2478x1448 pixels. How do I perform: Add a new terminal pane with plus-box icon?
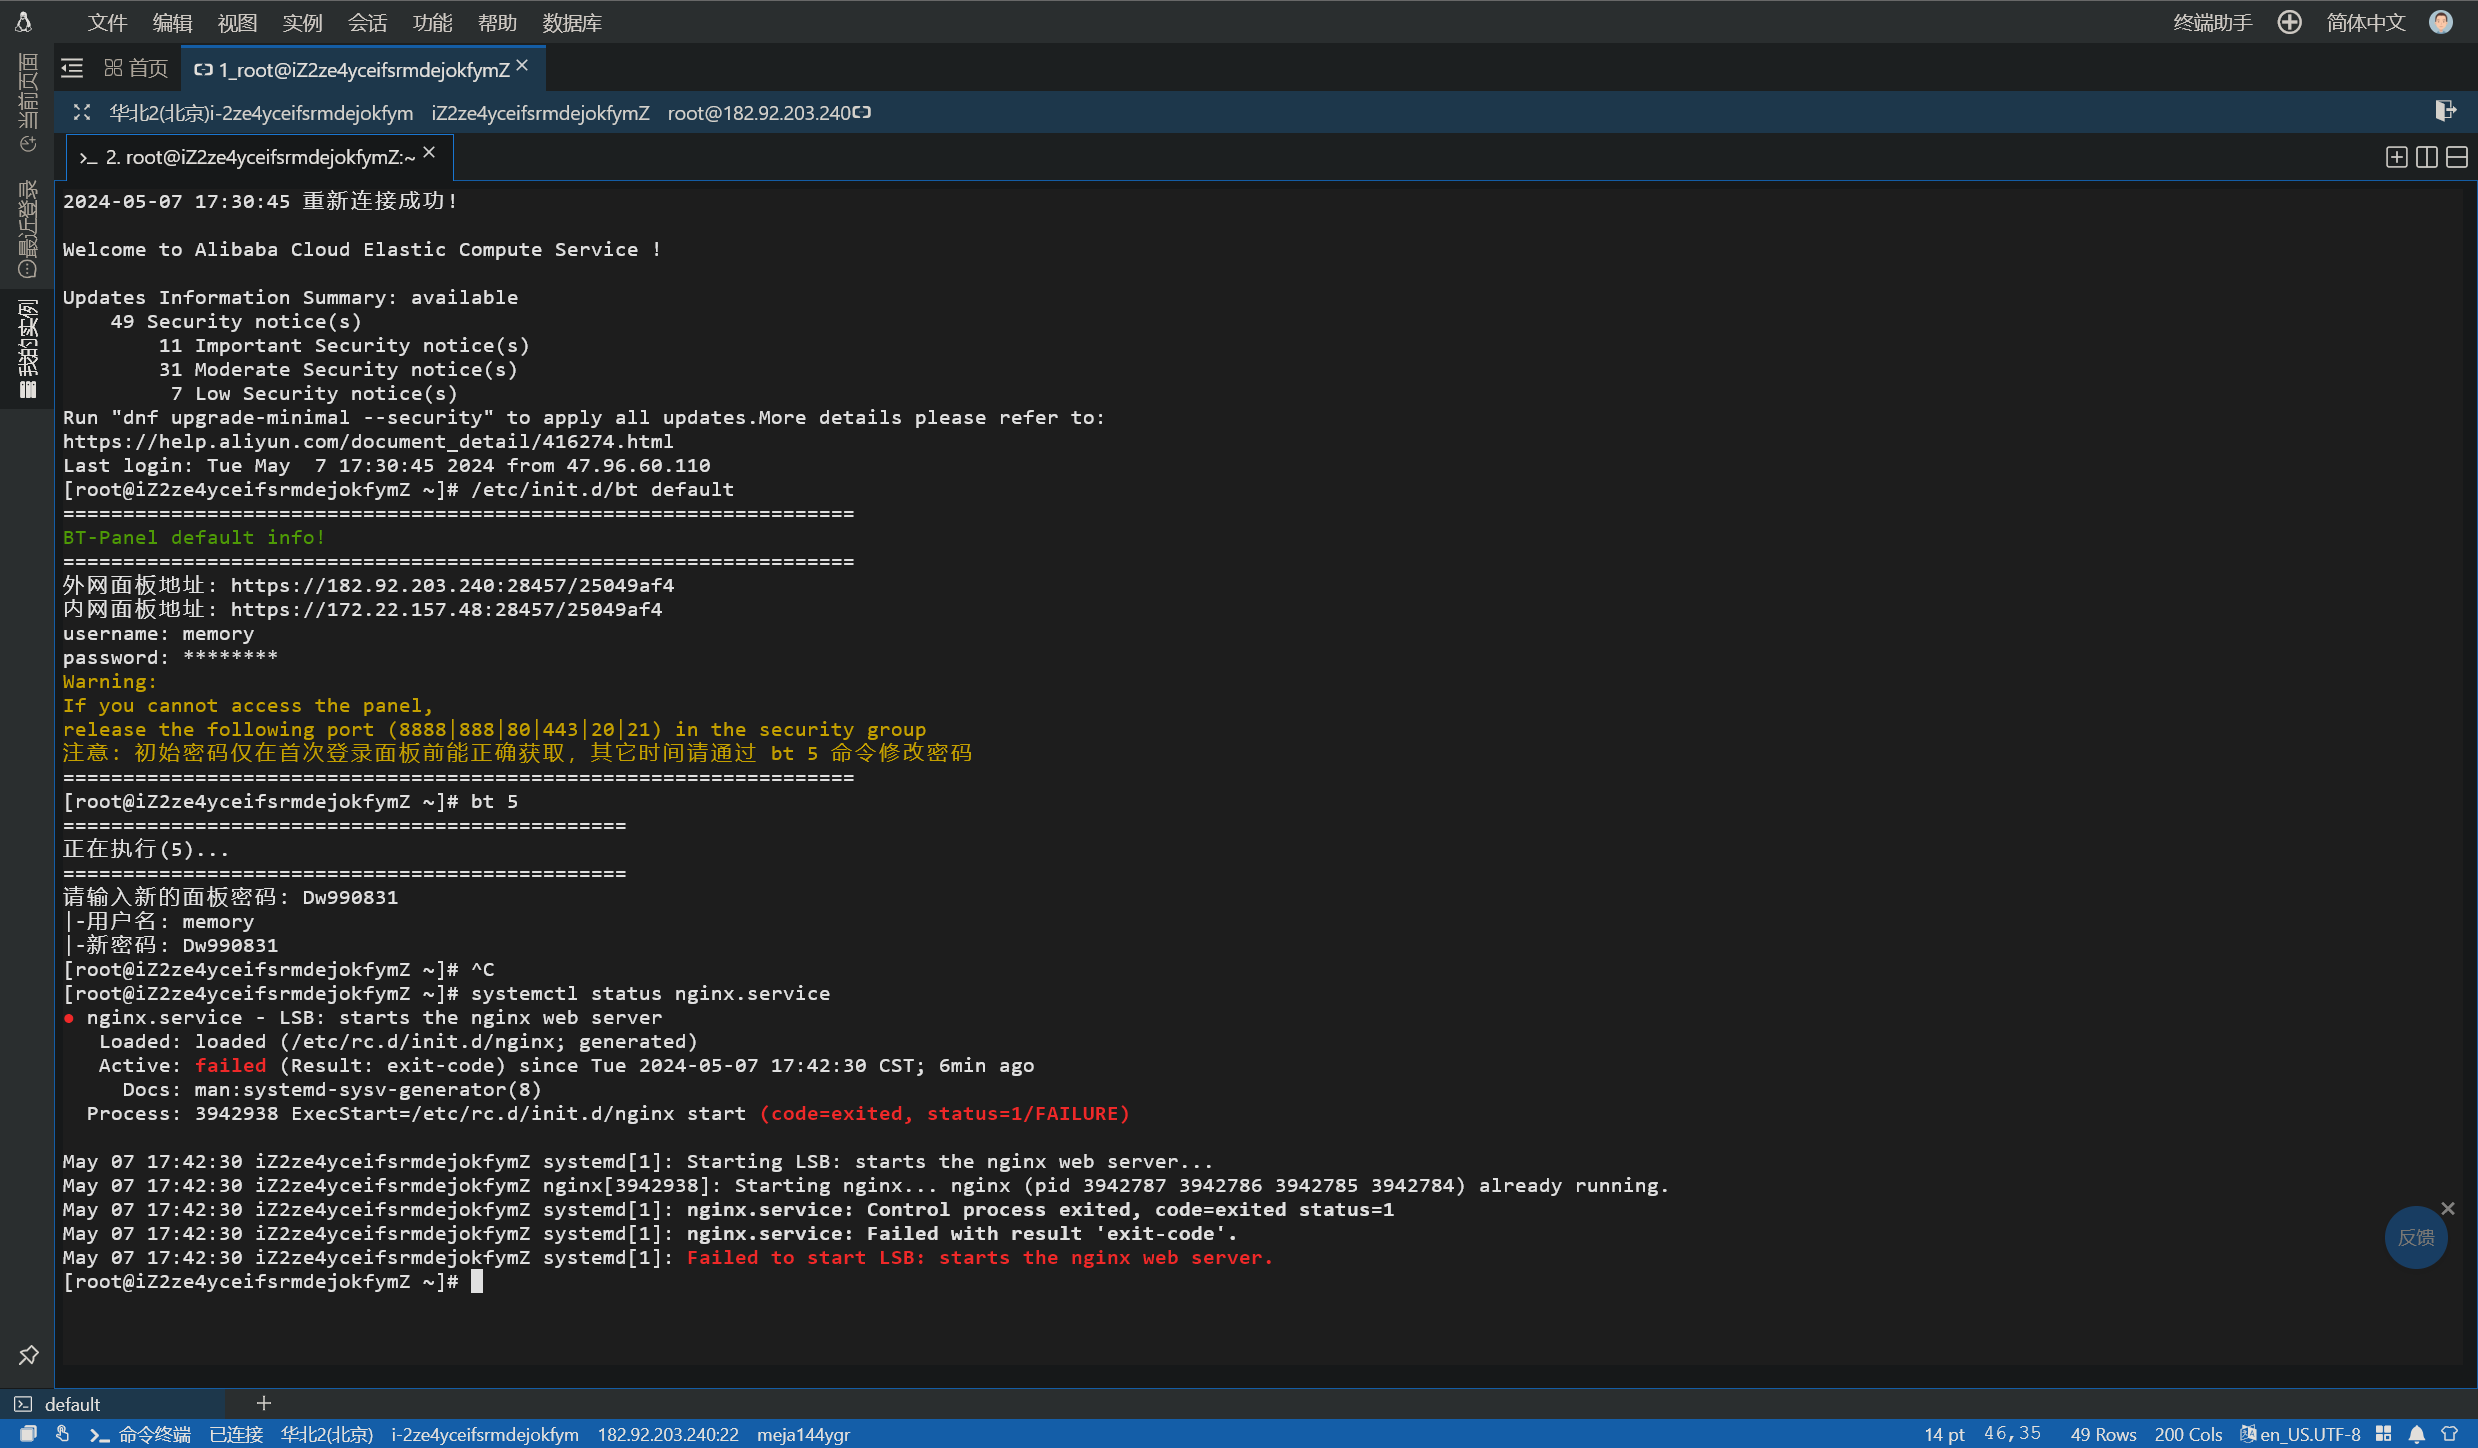click(x=2396, y=157)
